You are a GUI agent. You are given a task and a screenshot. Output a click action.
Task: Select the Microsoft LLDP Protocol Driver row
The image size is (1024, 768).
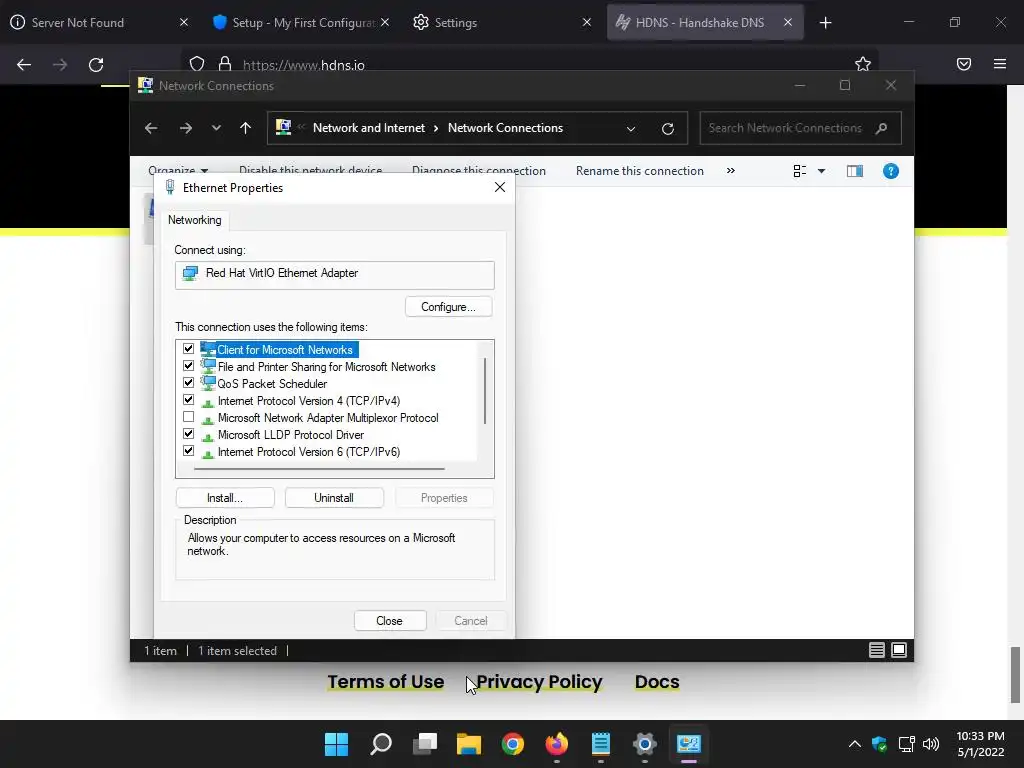pos(291,435)
